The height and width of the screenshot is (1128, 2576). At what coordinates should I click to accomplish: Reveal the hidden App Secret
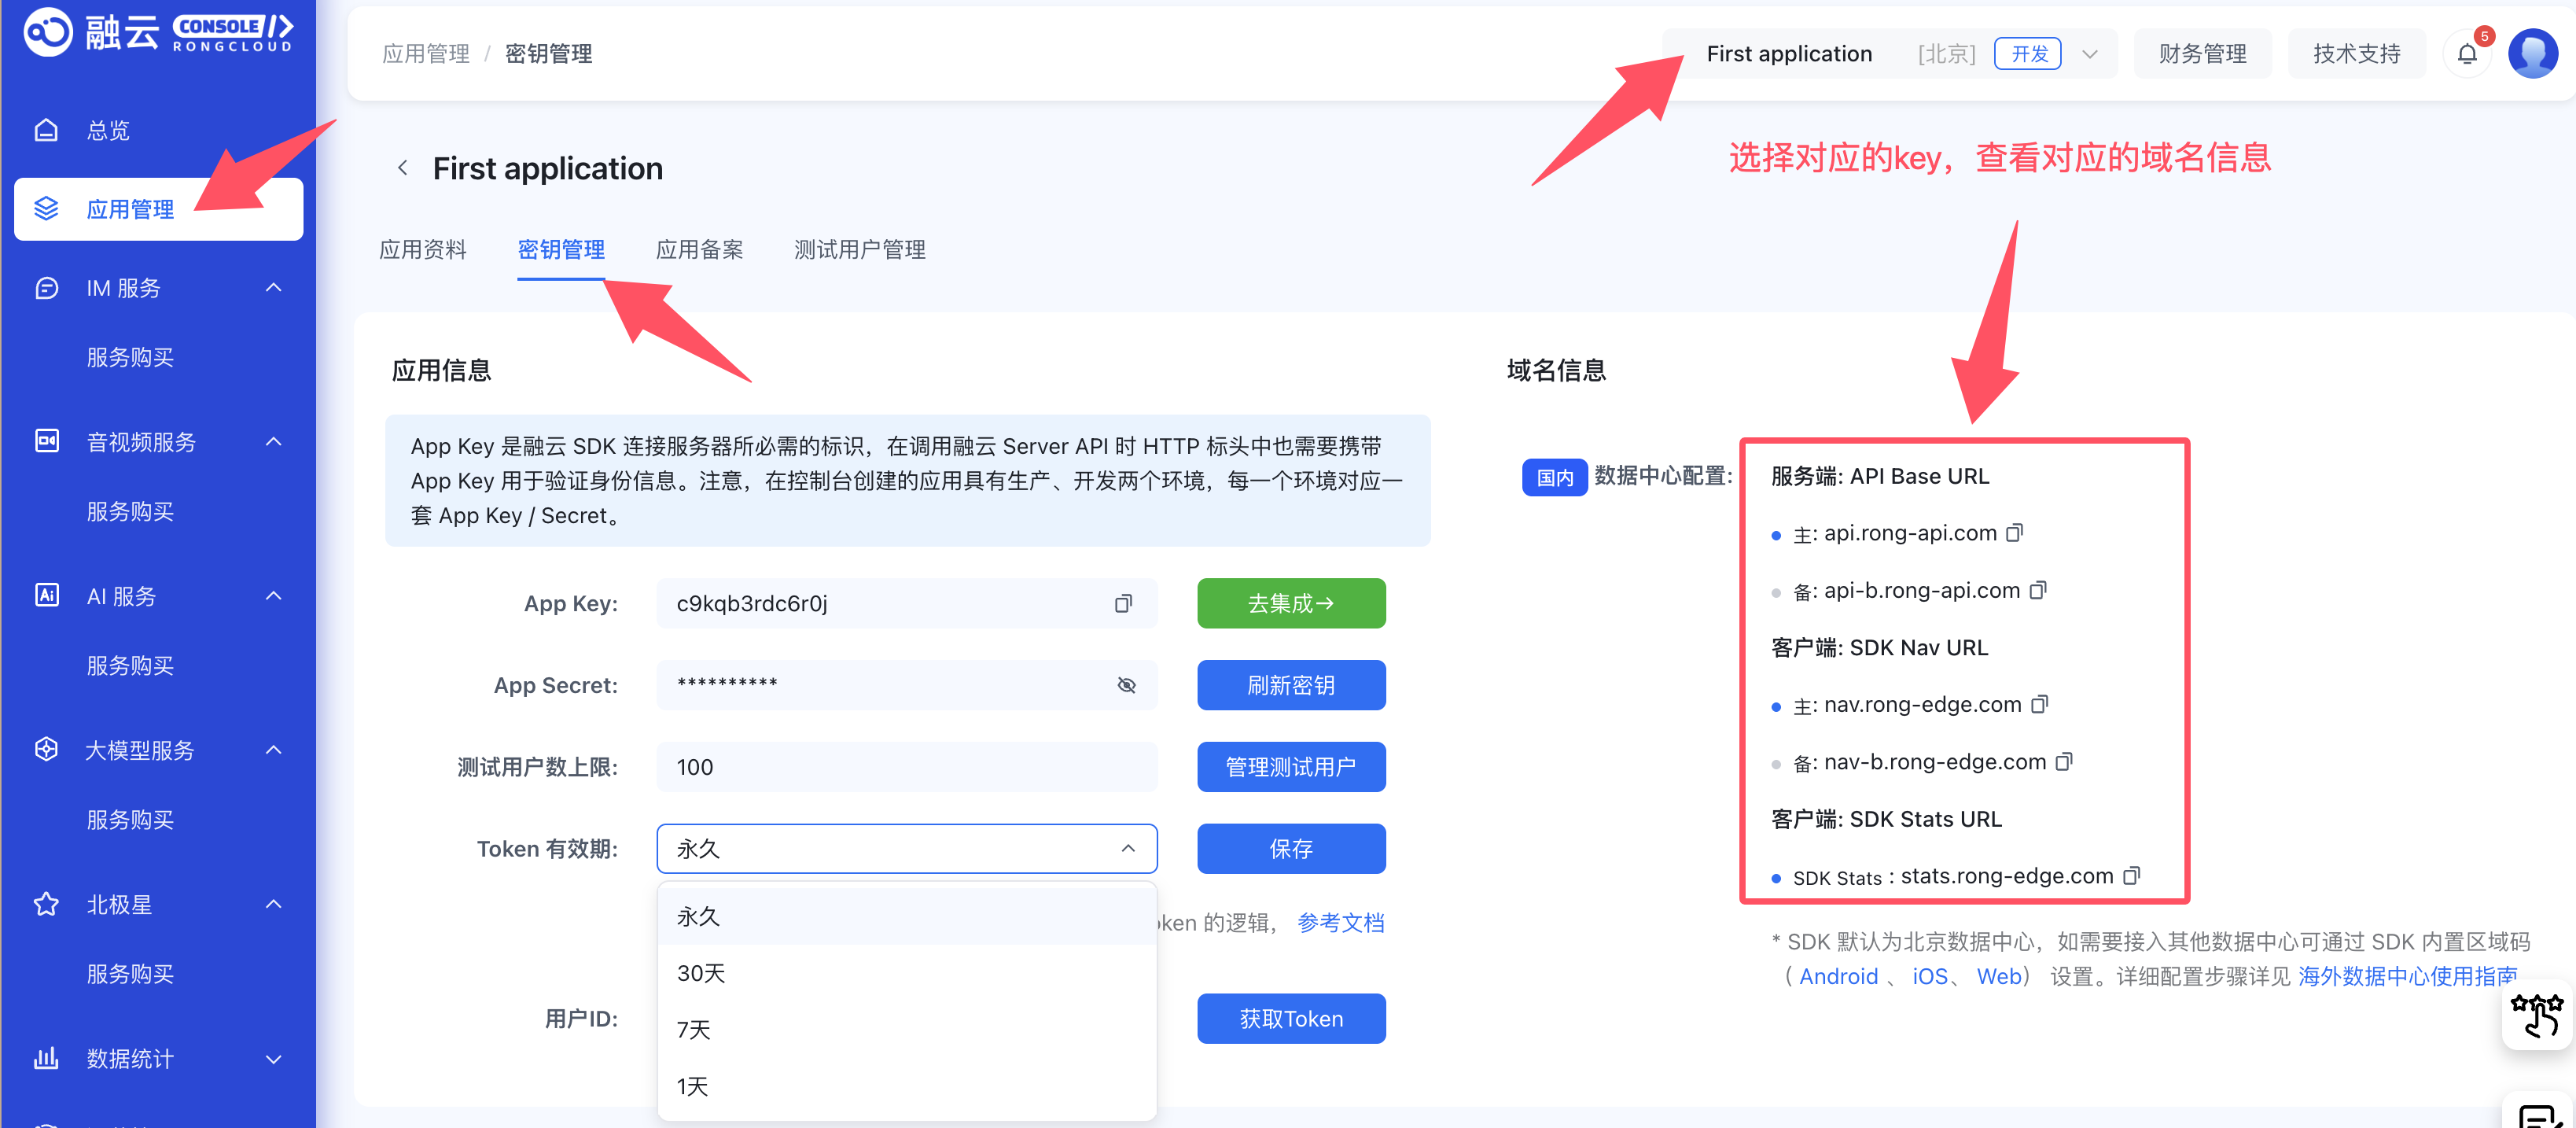pyautogui.click(x=1126, y=685)
